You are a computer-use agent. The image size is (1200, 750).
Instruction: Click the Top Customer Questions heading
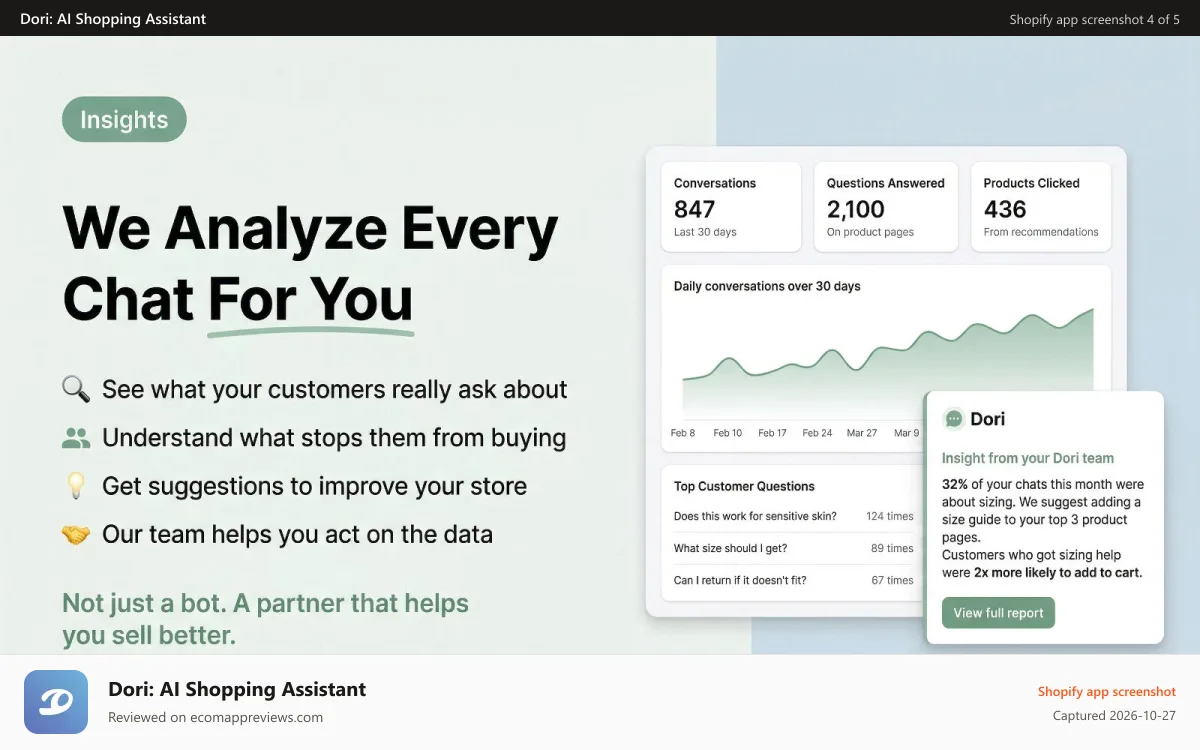pos(744,486)
